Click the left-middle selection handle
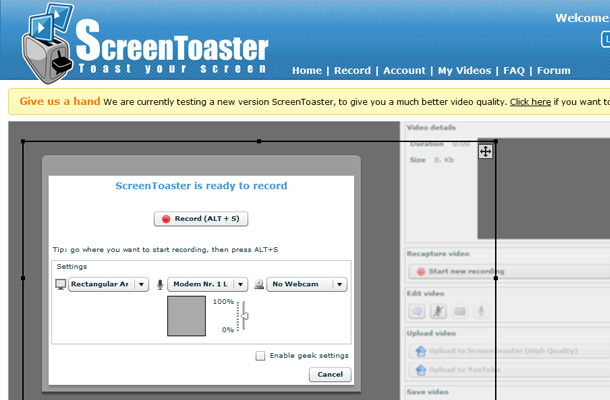 [23, 278]
